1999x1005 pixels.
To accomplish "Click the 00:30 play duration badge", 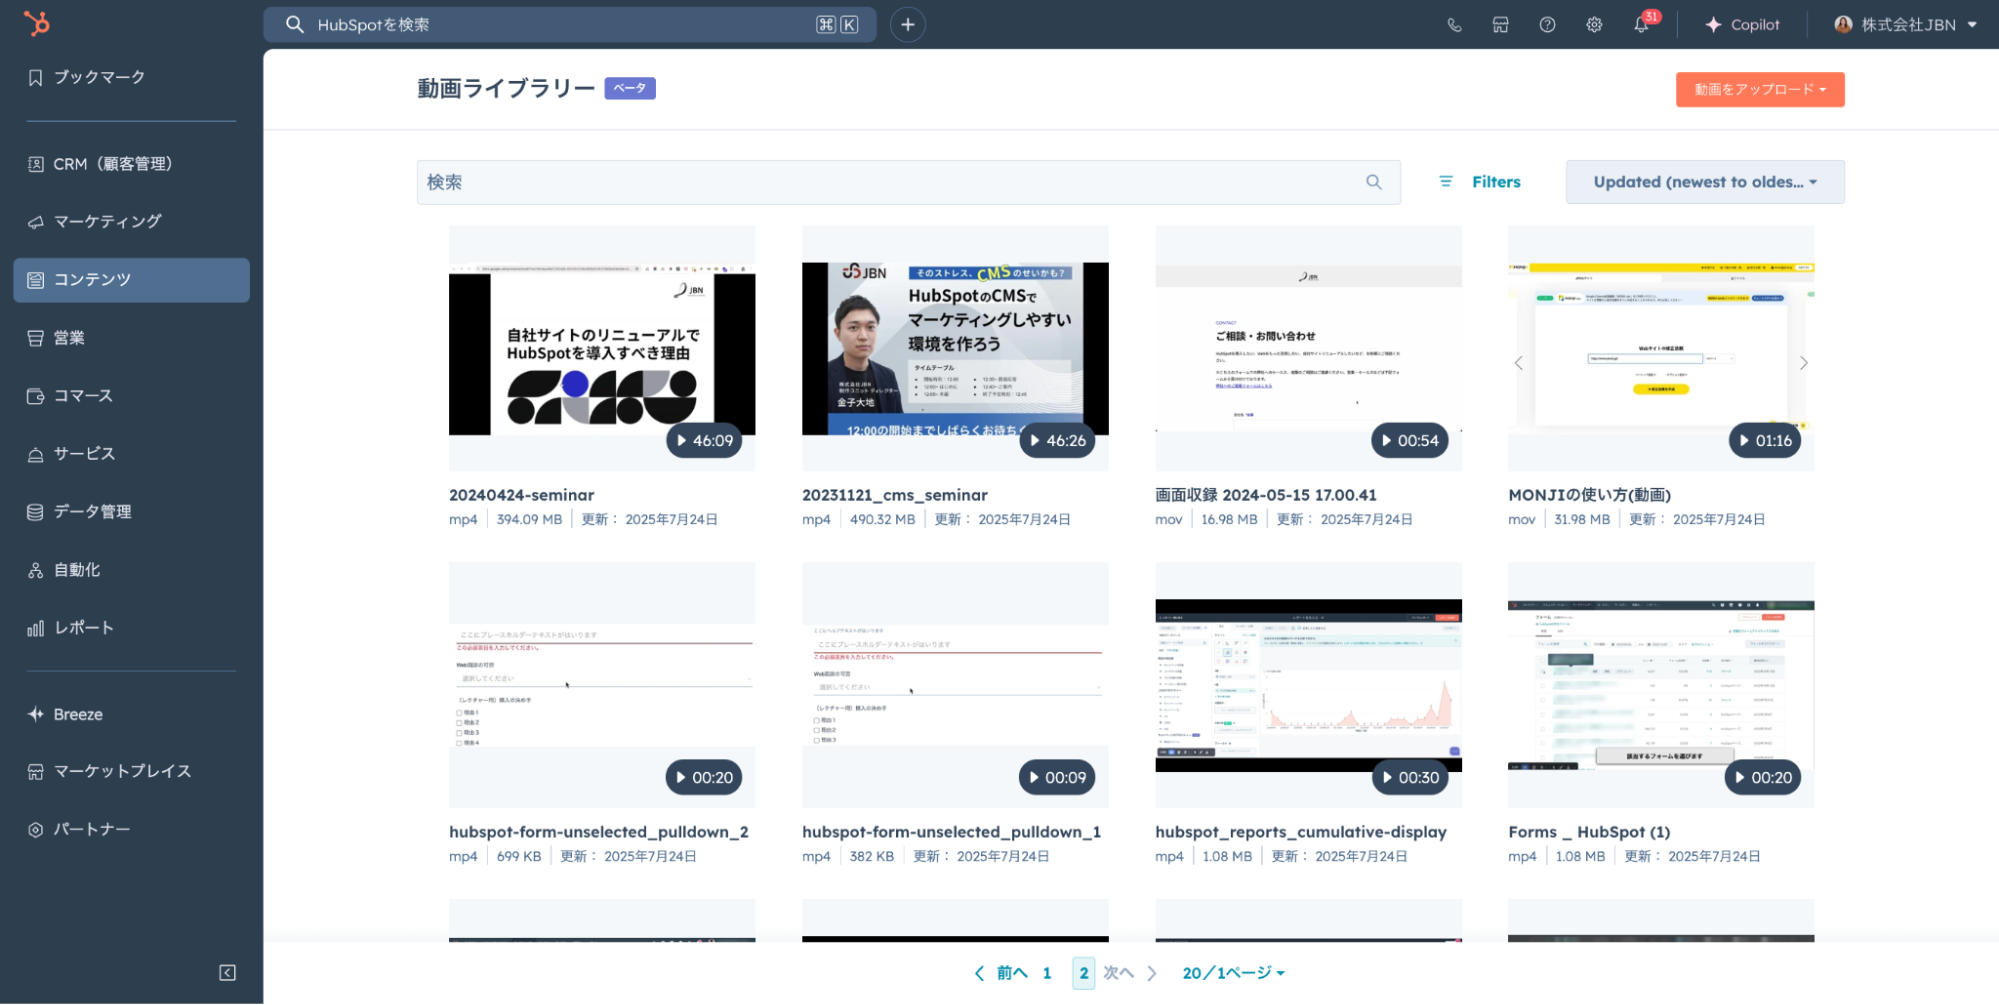I will [x=1409, y=778].
